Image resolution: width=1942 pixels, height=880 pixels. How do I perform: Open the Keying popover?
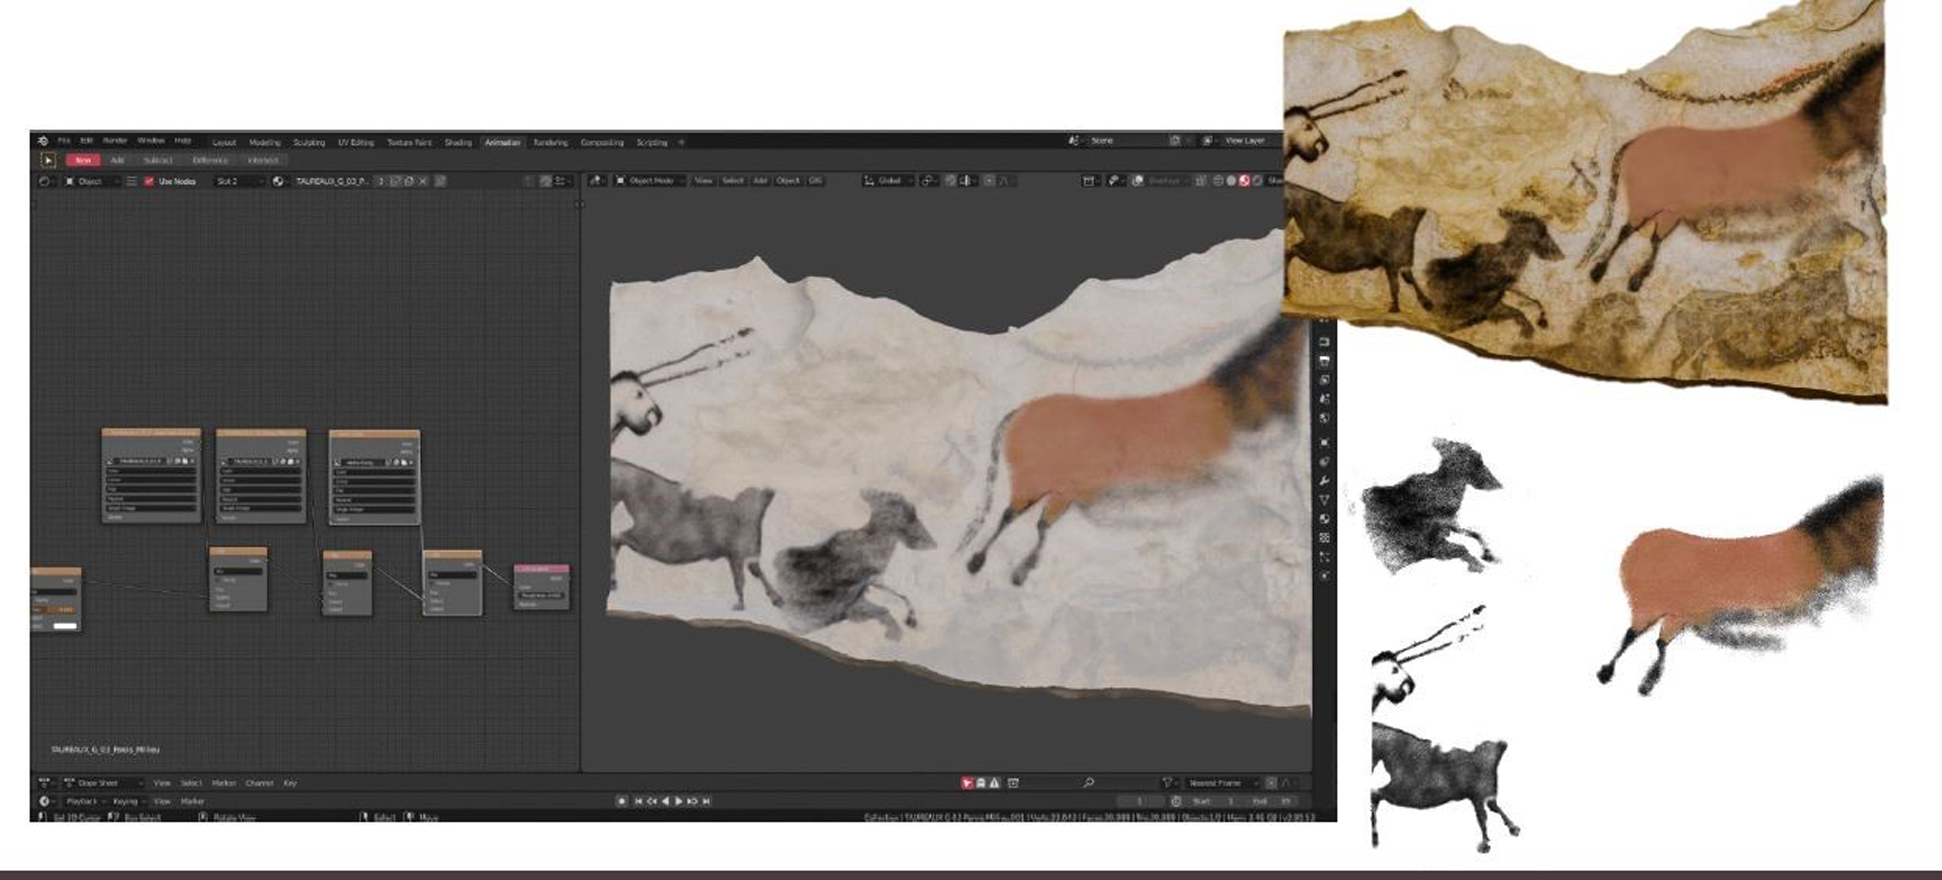click(129, 801)
